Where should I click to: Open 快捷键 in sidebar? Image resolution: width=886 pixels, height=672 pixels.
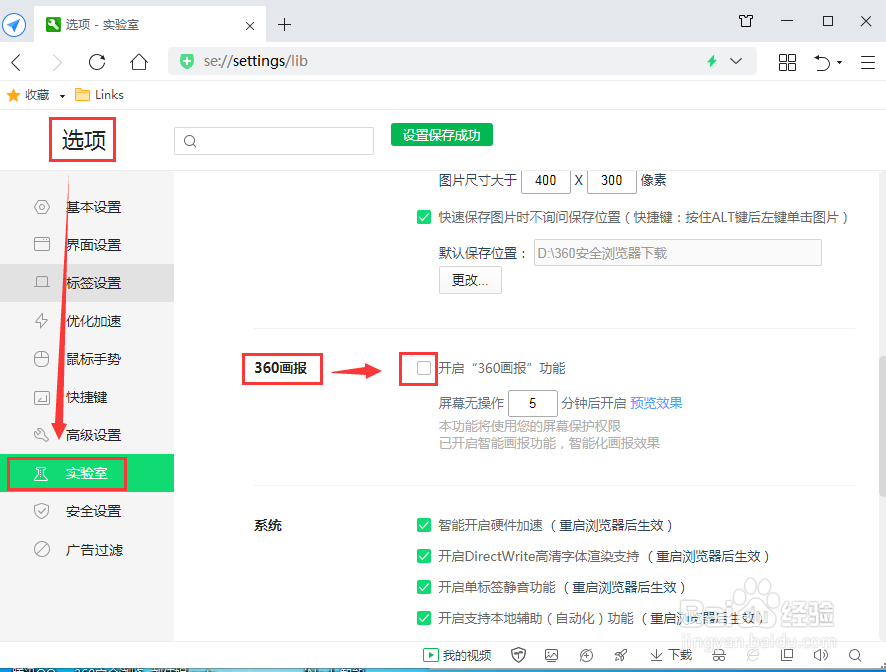coord(87,397)
